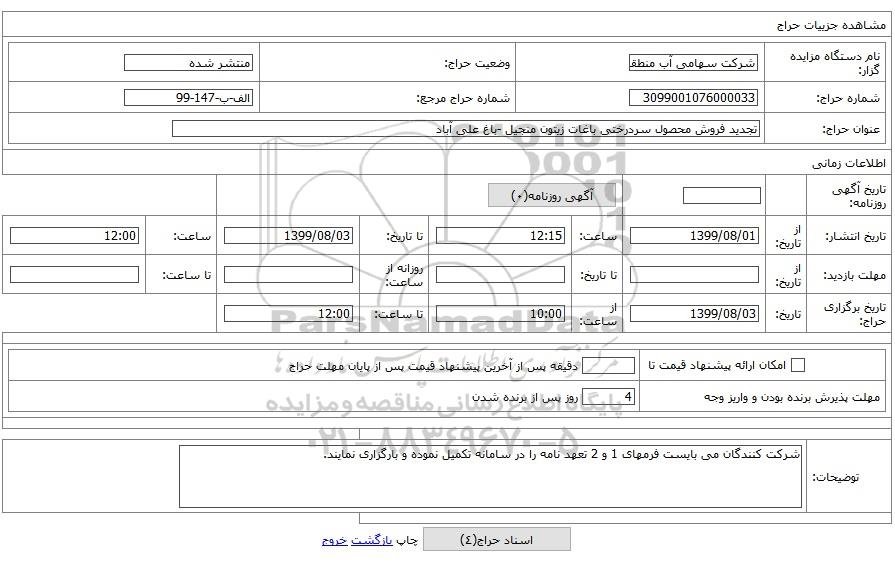Viewport: 895px width, 576px height.
Task: Click the تاریخ برگزاری حراج label
Action: (x=854, y=314)
